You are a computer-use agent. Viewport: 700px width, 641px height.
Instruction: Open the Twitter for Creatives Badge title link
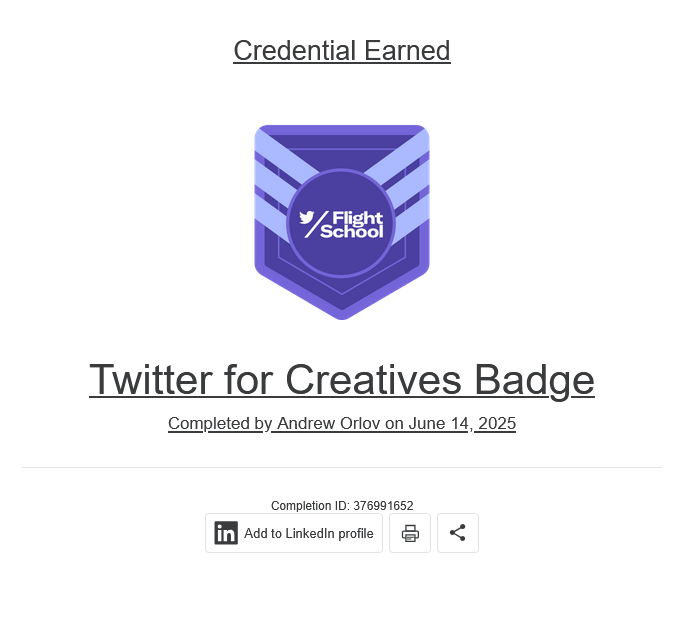point(342,380)
